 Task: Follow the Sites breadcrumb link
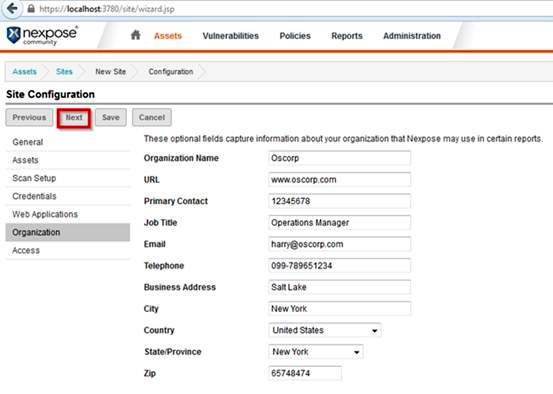64,72
